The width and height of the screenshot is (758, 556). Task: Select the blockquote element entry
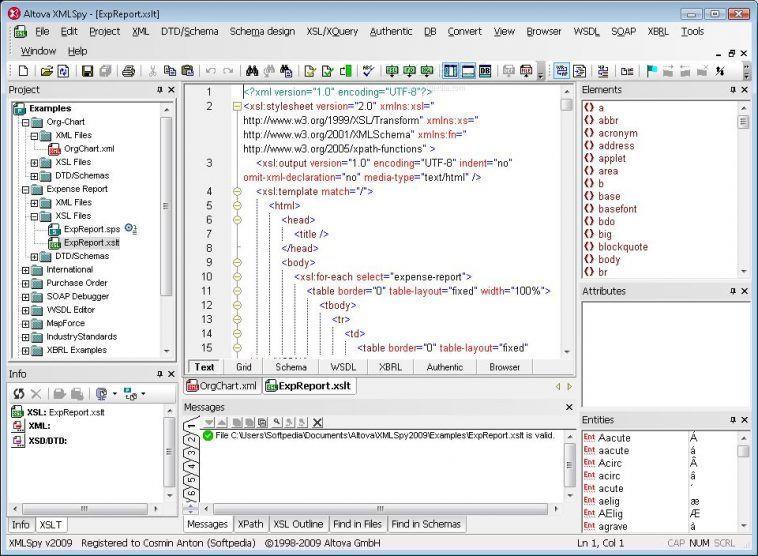click(x=623, y=247)
